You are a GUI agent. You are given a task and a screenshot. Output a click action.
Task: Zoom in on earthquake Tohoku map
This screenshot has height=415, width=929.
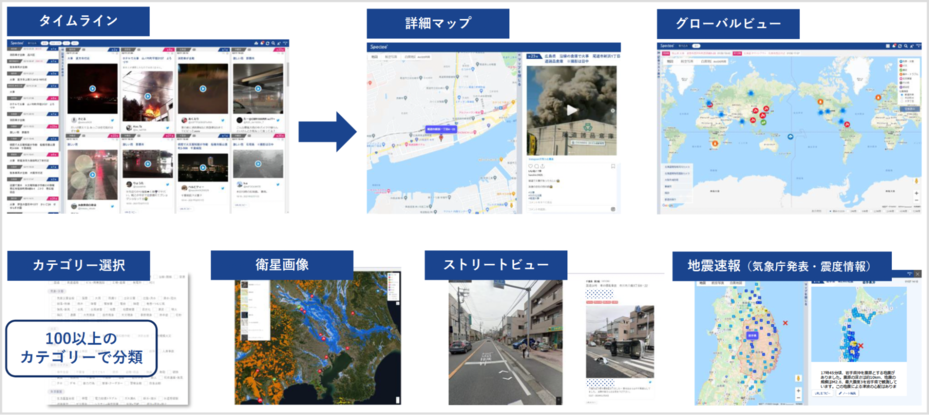pyautogui.click(x=799, y=391)
